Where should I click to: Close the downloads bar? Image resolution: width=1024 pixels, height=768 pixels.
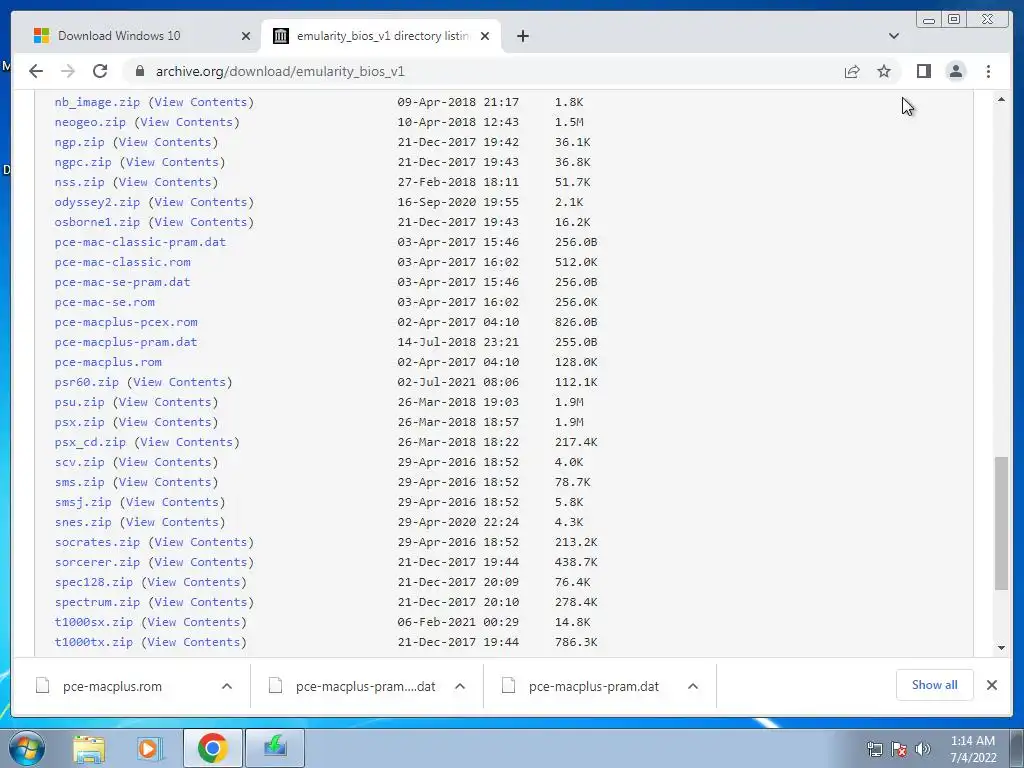(x=991, y=685)
